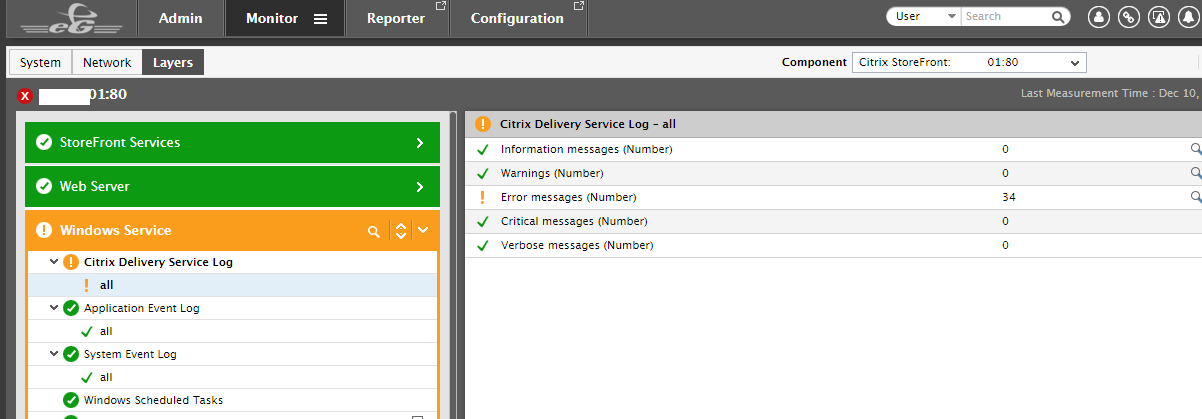Open the Admin menu
The width and height of the screenshot is (1202, 419).
pyautogui.click(x=180, y=18)
